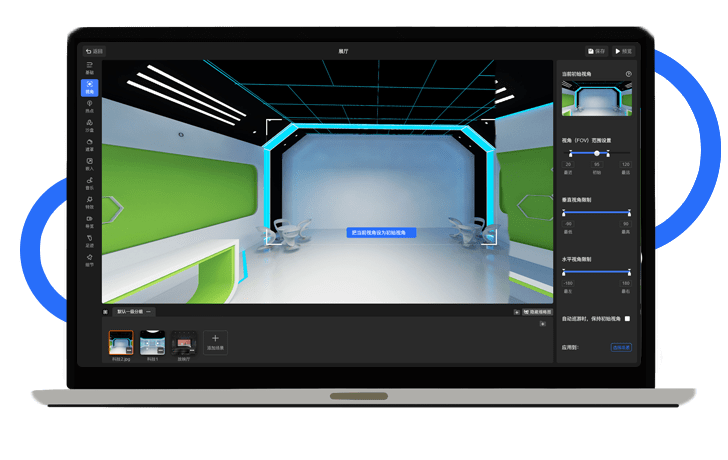
Task: Toggle the 自动巡游时保持初始视角 checkbox
Action: point(627,319)
